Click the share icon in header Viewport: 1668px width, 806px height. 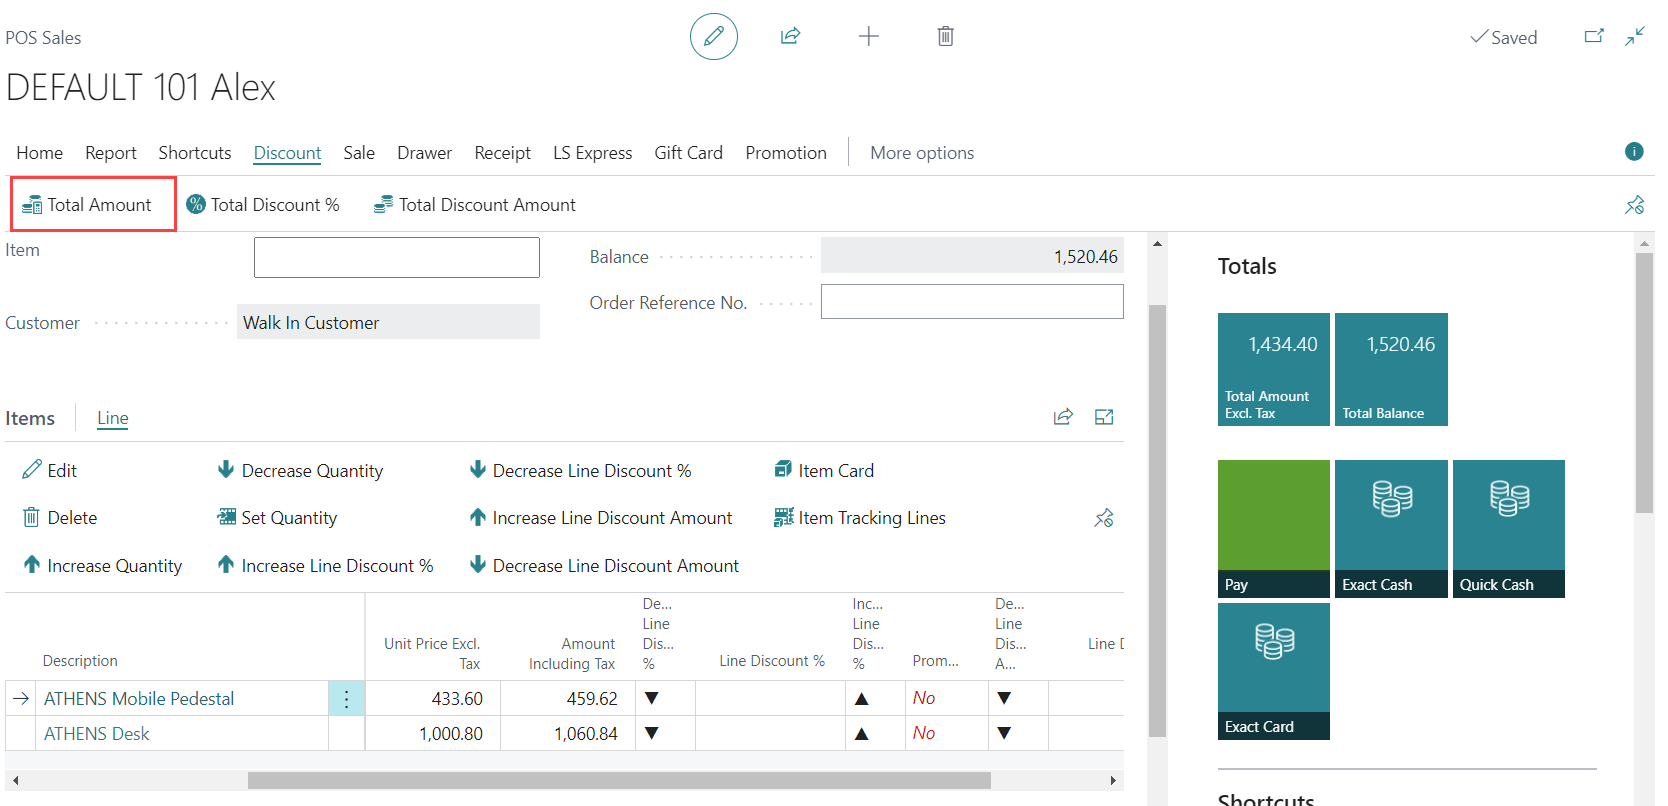[x=790, y=37]
